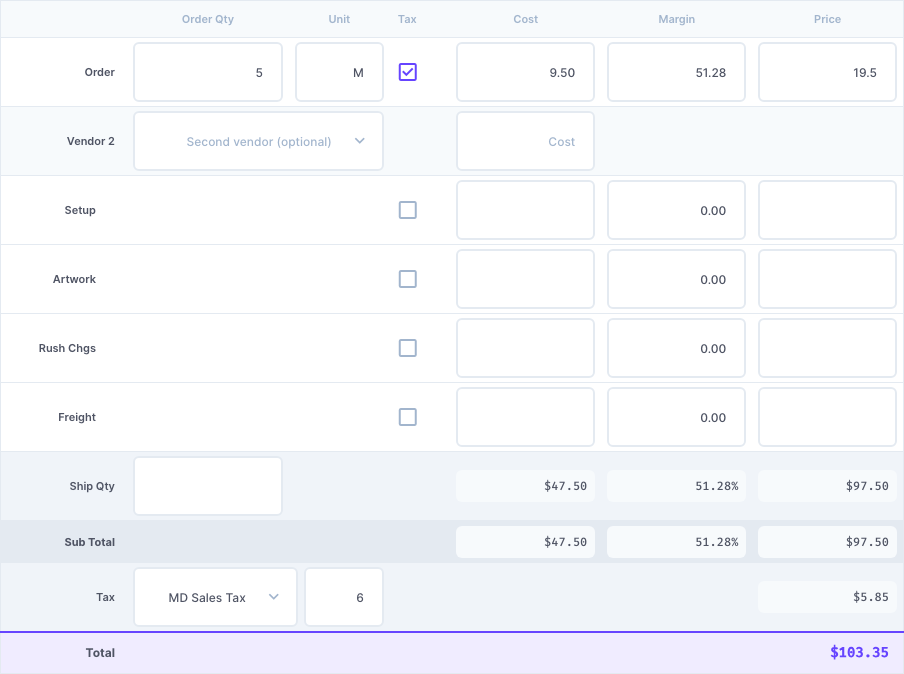The width and height of the screenshot is (904, 674).
Task: Edit the Order margin field 51.28
Action: pos(676,72)
